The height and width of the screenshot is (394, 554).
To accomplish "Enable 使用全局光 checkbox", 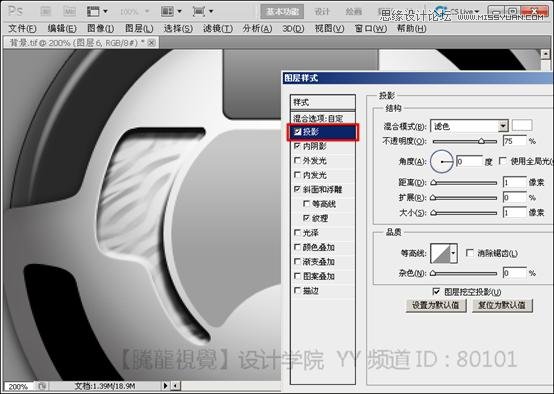I will pos(502,161).
